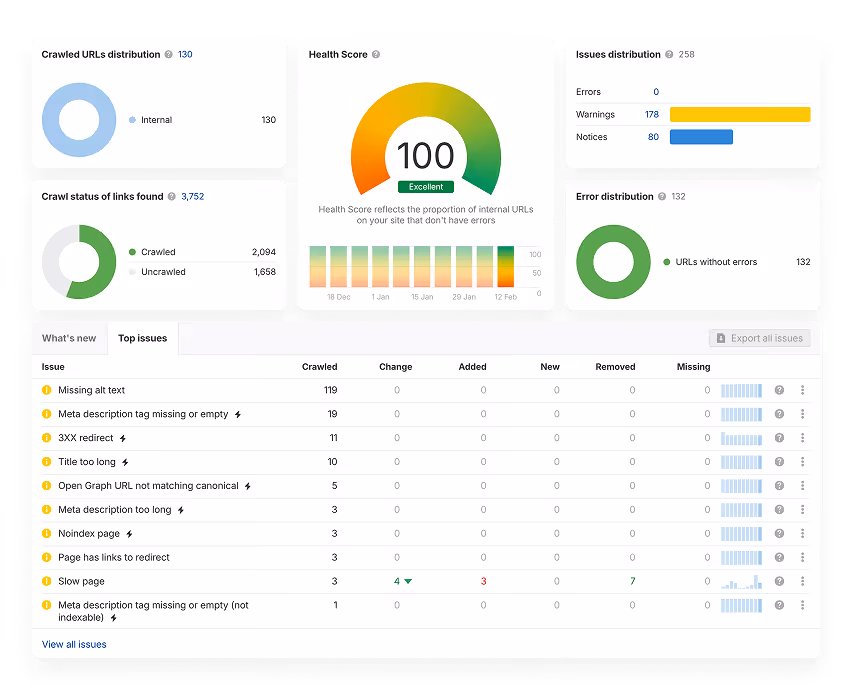This screenshot has width=854, height=694.
Task: Click help icon in Meta description tag missing or empty row
Action: (779, 414)
